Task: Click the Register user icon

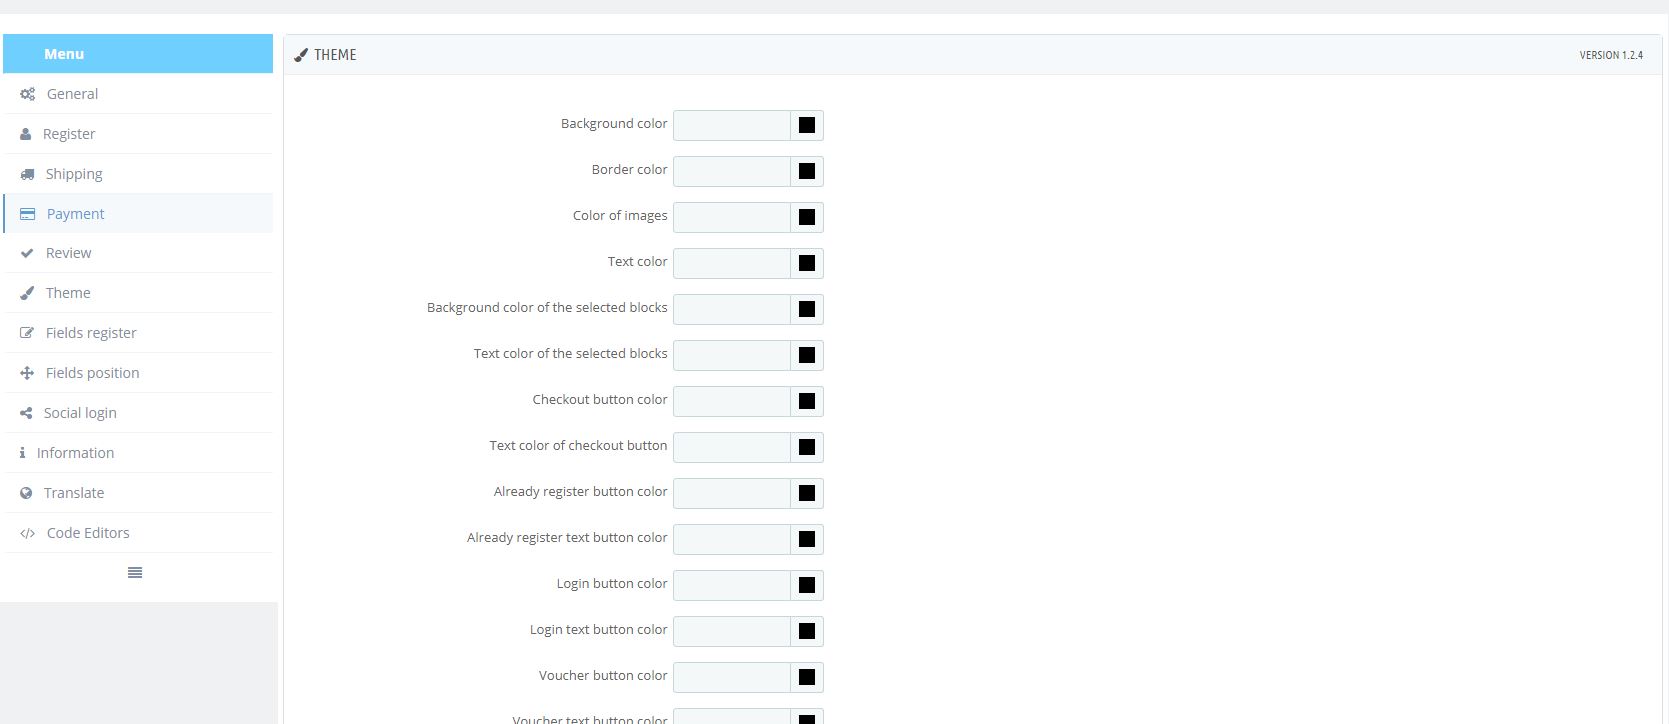Action: pos(26,134)
